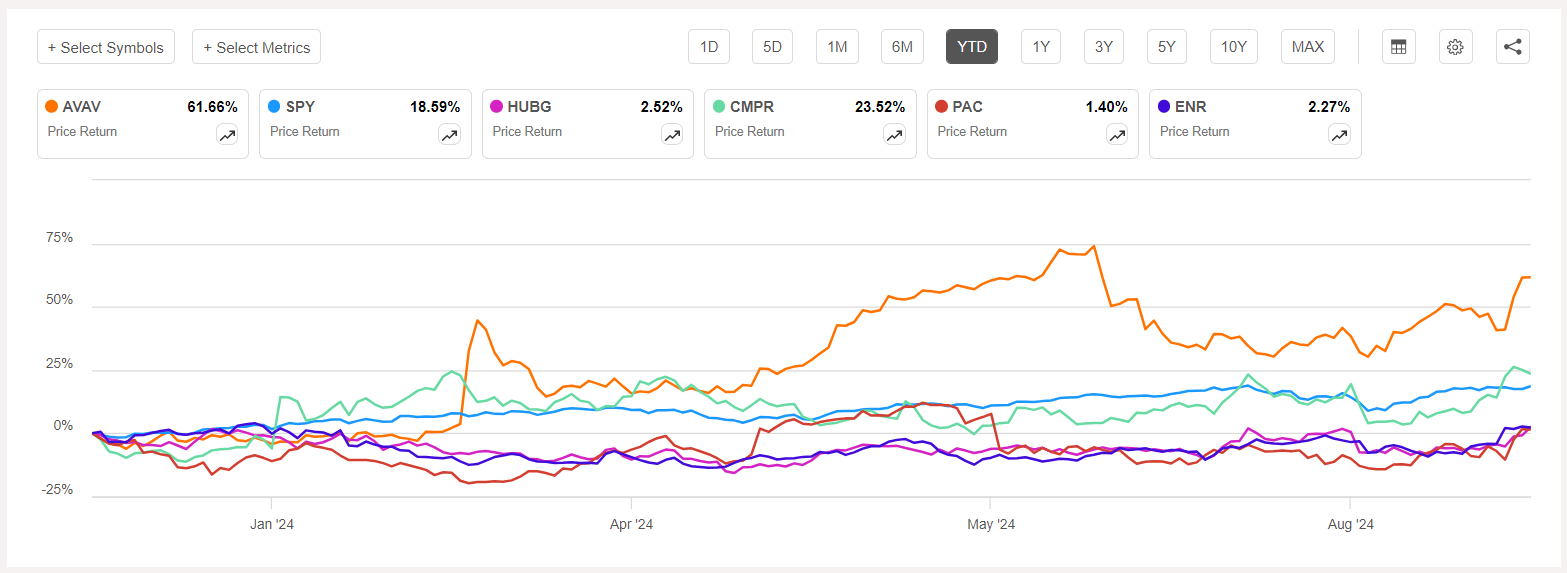Click the orange AVAV color dot

(x=51, y=106)
